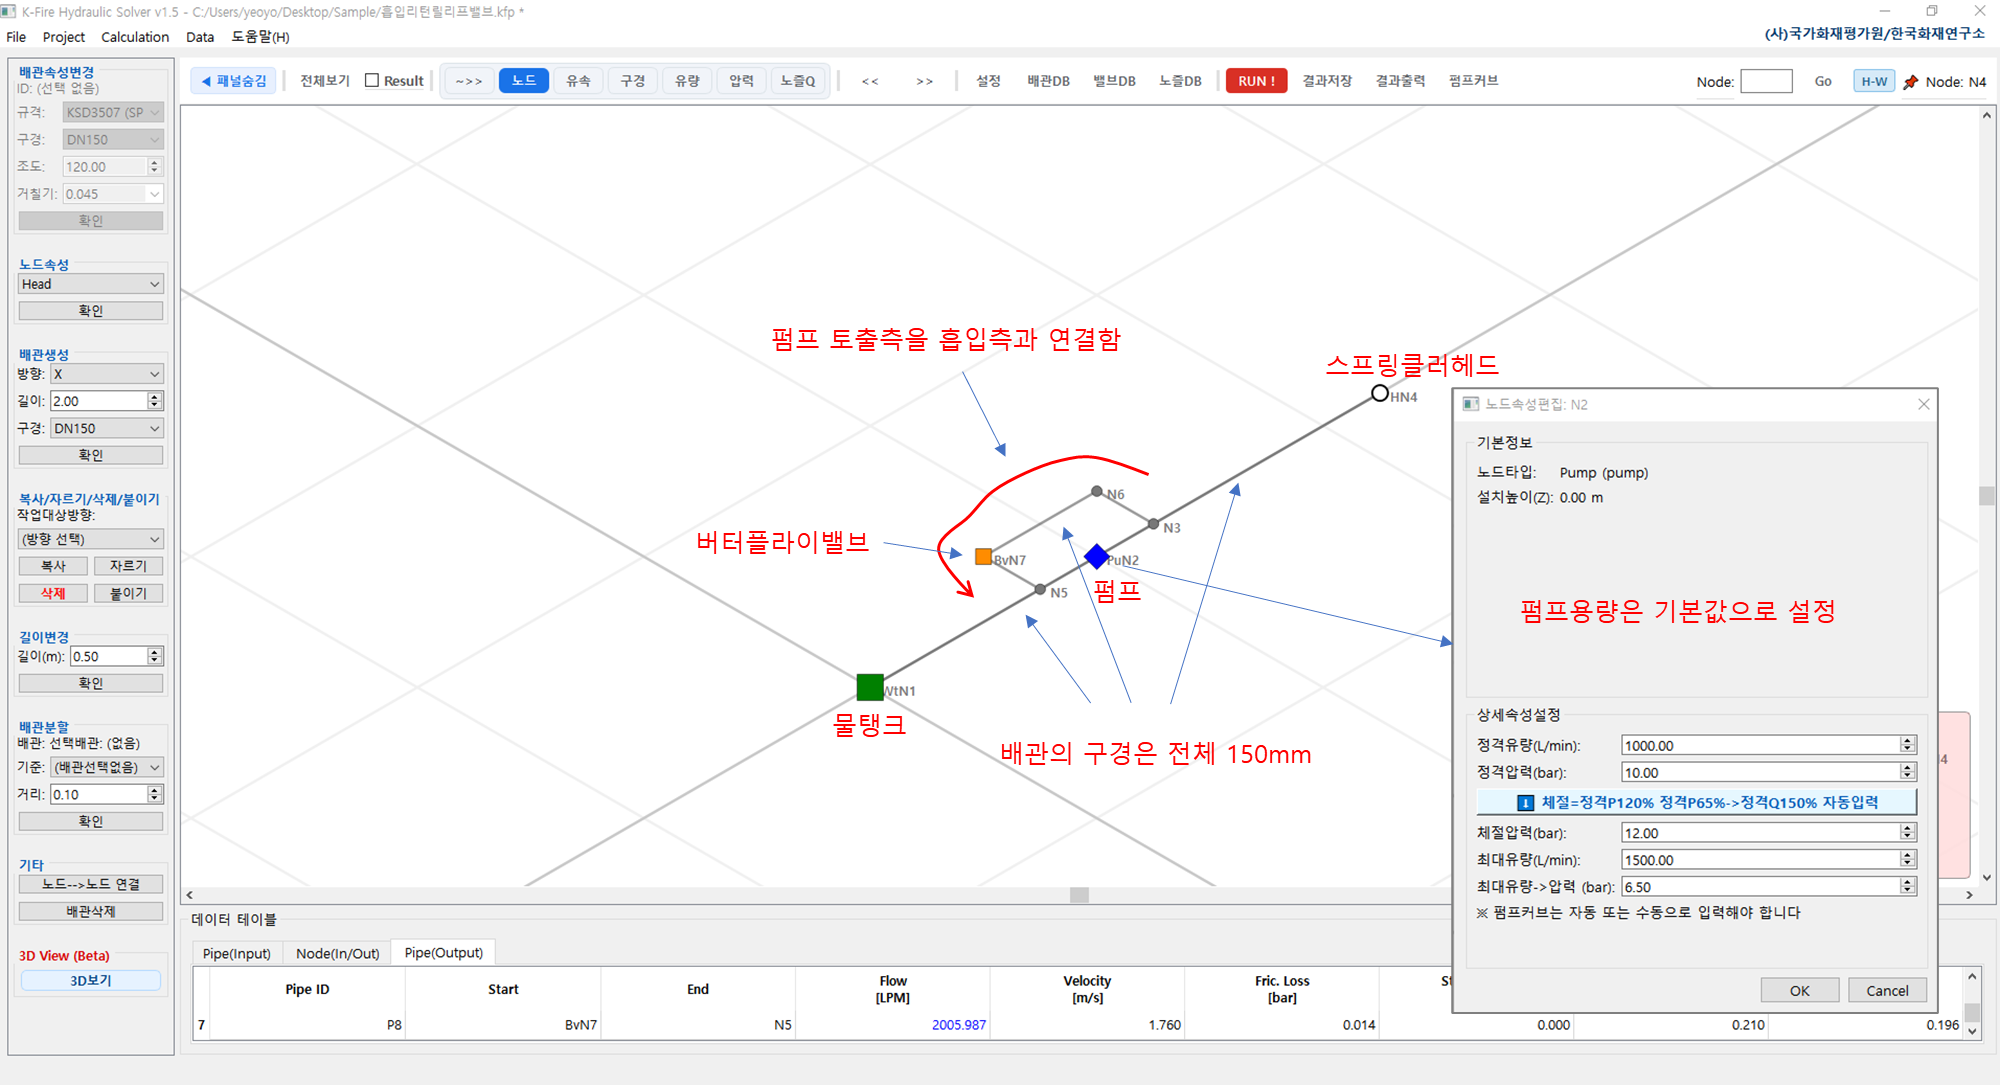Click the orange butterfly valve node BvN7
The width and height of the screenshot is (2000, 1085).
pyautogui.click(x=983, y=556)
